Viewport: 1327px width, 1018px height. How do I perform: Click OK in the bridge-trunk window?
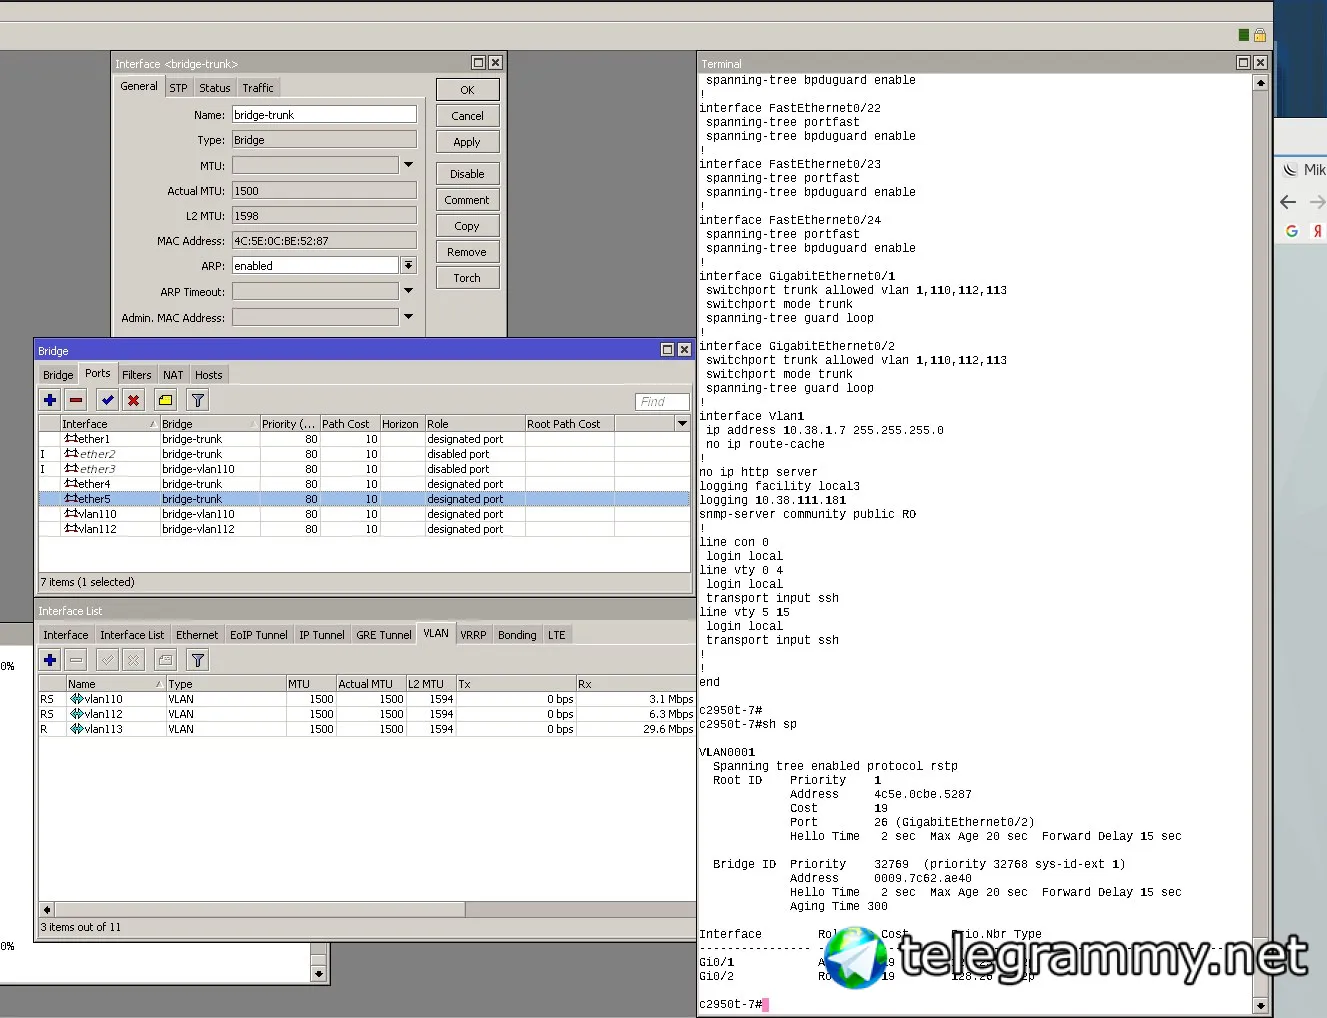coord(467,90)
